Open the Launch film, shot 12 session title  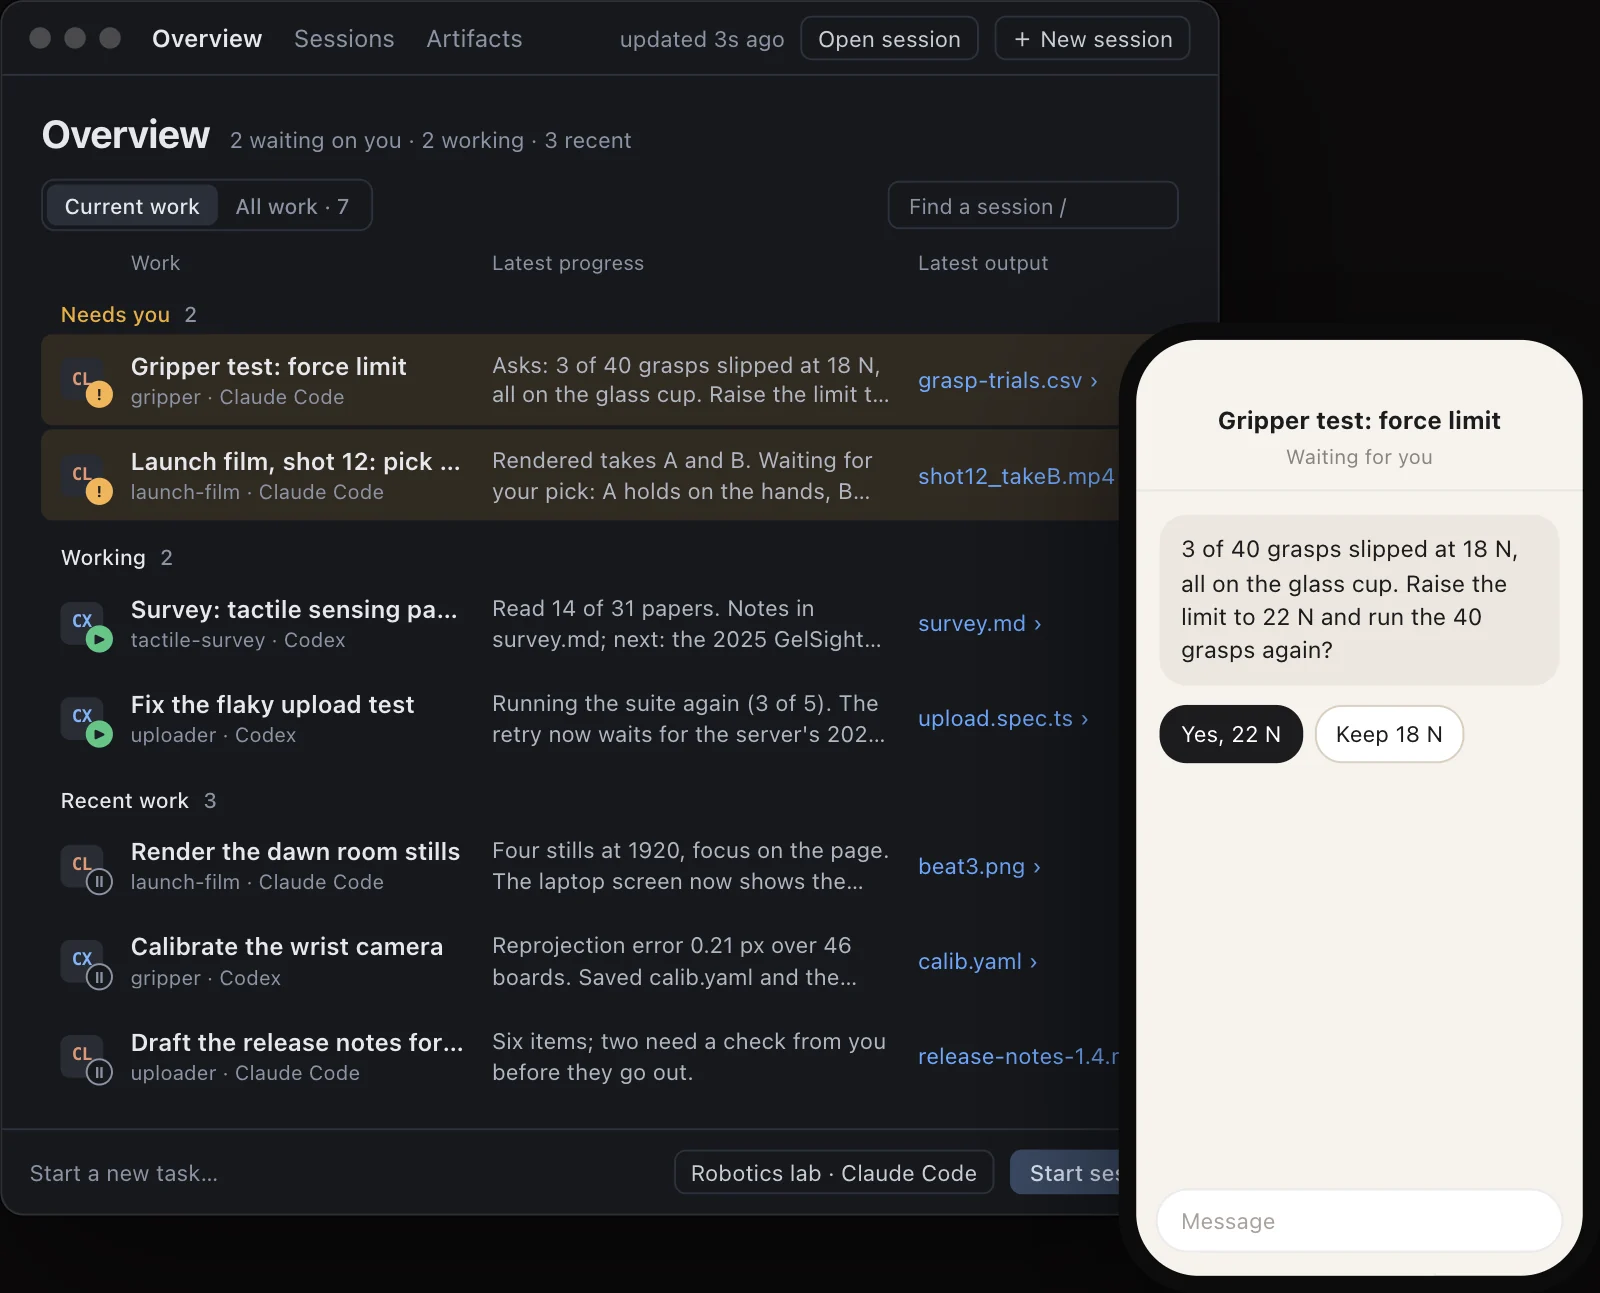[295, 461]
